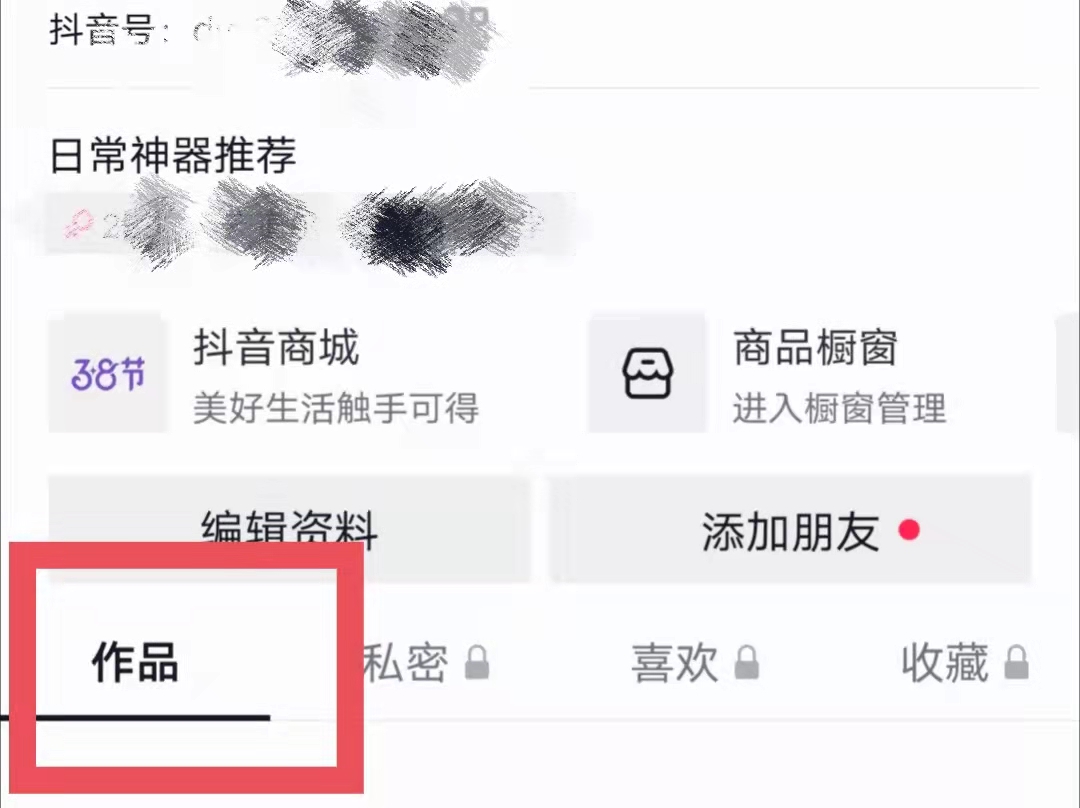Tap the 美好生活触手可得 subtitle text
Screen dimensions: 1080x808
tap(336, 408)
